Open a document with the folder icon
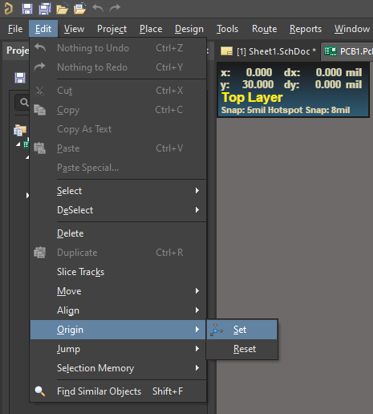The height and width of the screenshot is (414, 373). pyautogui.click(x=62, y=8)
